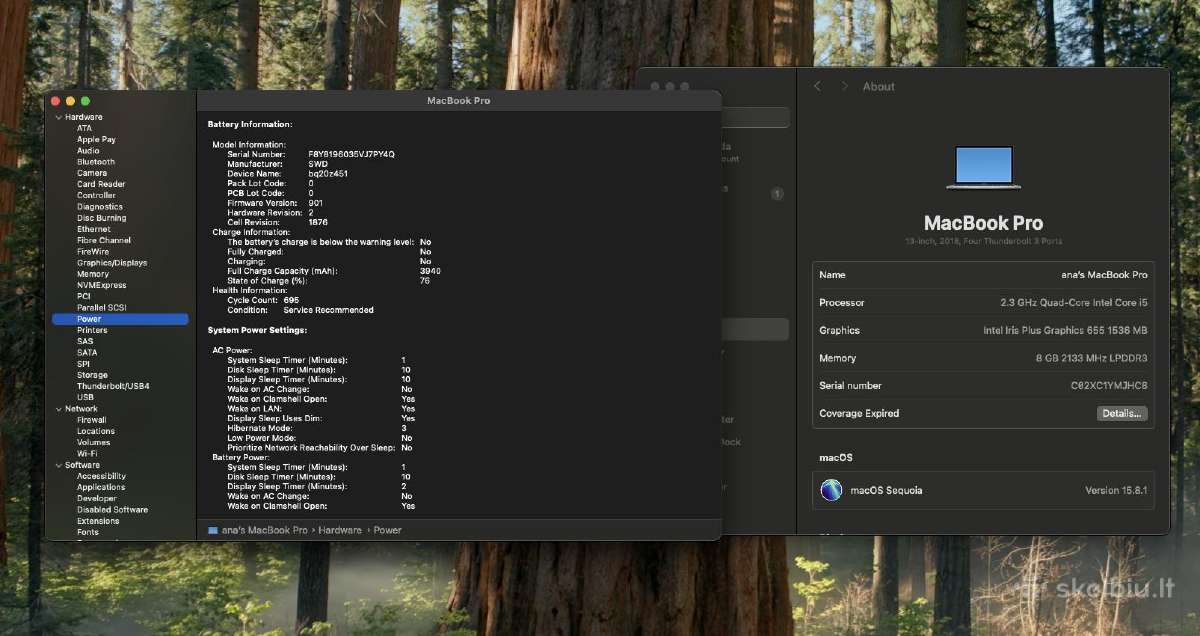
Task: Go back in the About window
Action: pos(817,86)
